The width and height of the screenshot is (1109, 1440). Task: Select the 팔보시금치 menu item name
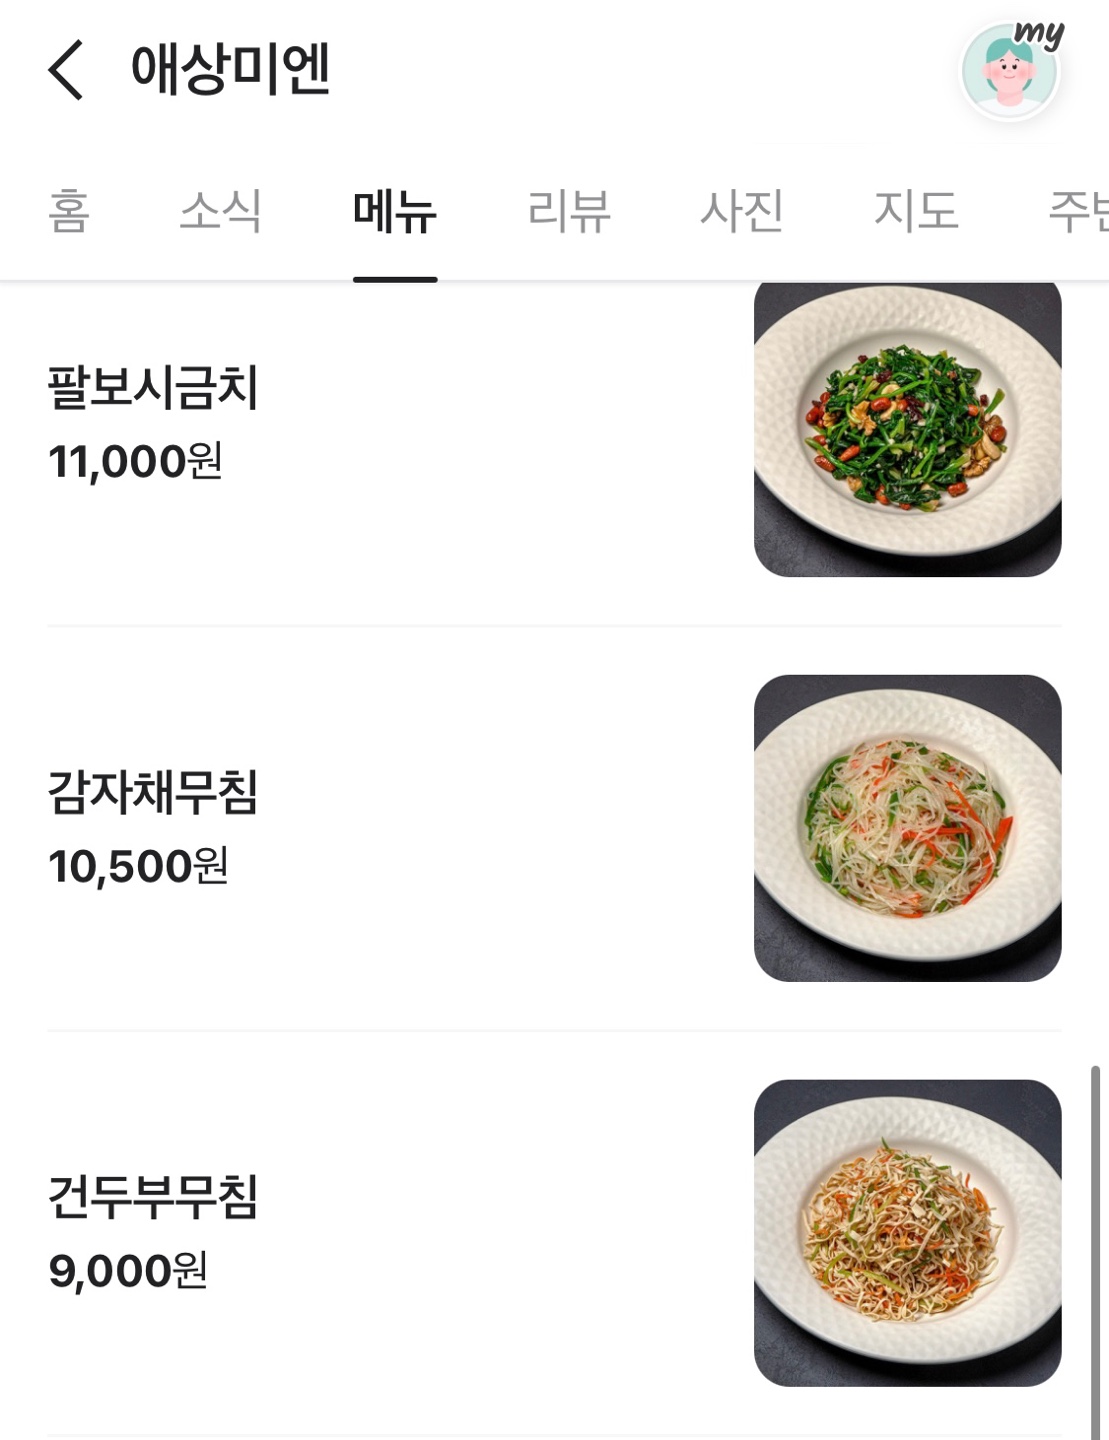point(153,388)
